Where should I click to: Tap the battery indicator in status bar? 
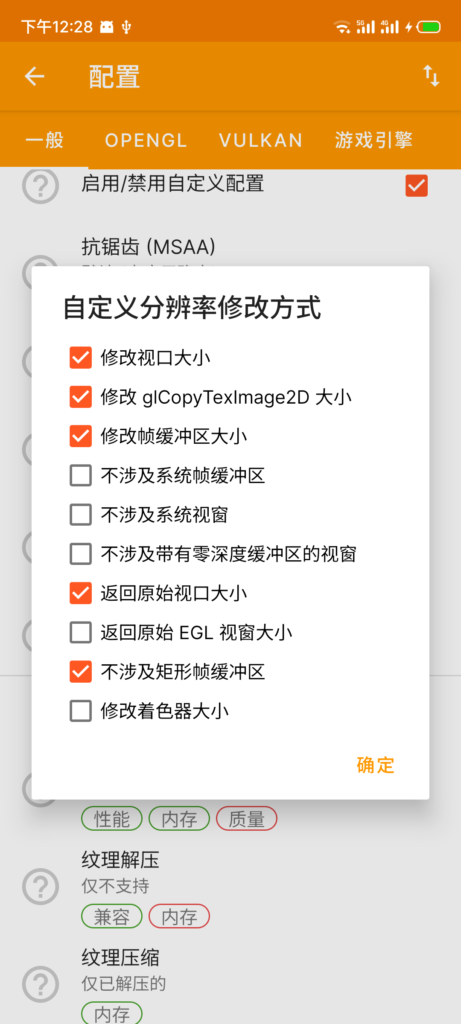429,27
